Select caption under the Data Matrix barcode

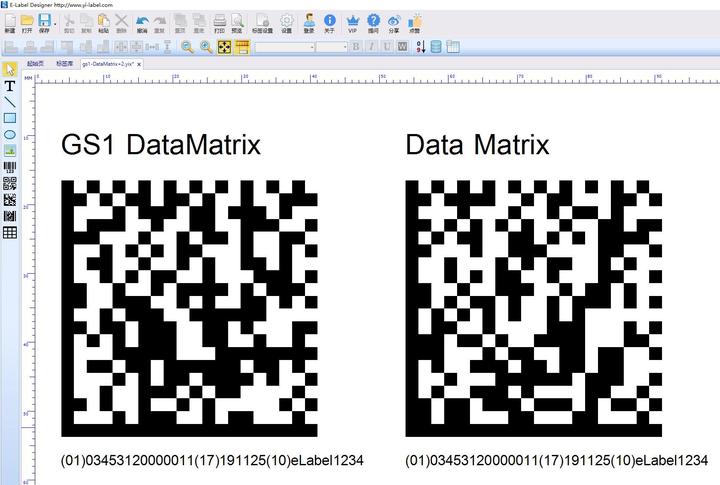(x=557, y=460)
